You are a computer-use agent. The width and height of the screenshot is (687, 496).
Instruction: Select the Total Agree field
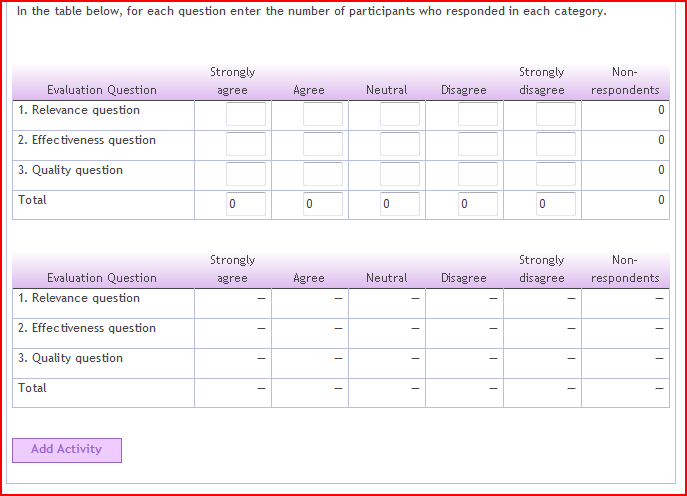(x=323, y=204)
